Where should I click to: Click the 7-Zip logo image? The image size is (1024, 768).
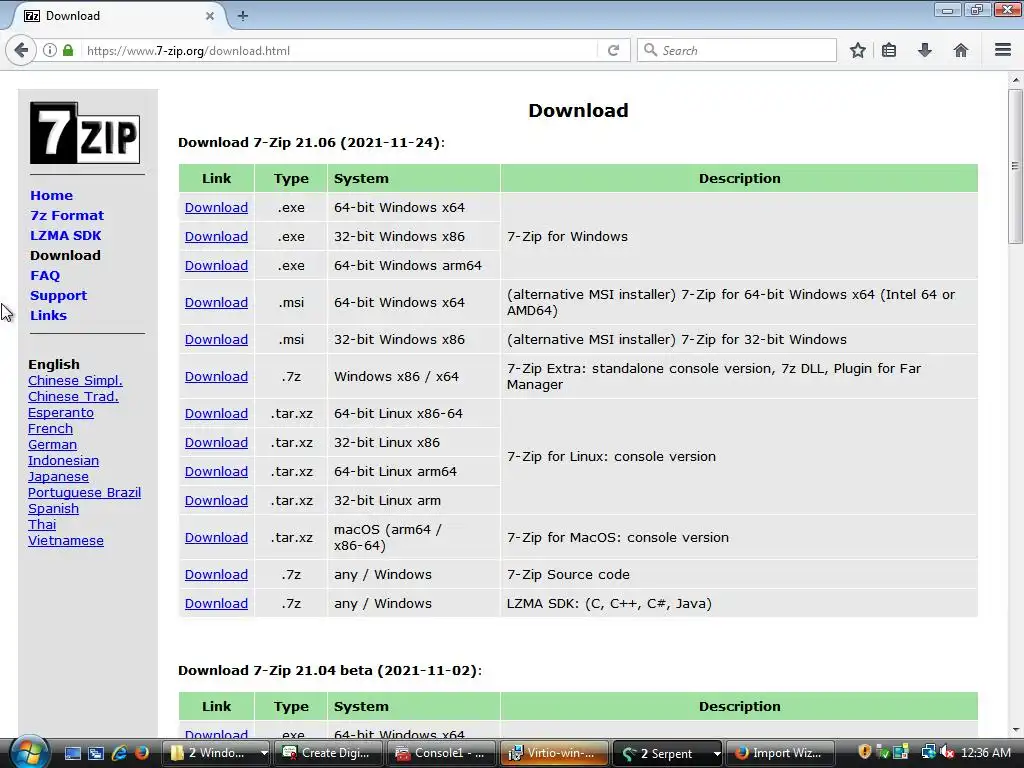[x=85, y=133]
